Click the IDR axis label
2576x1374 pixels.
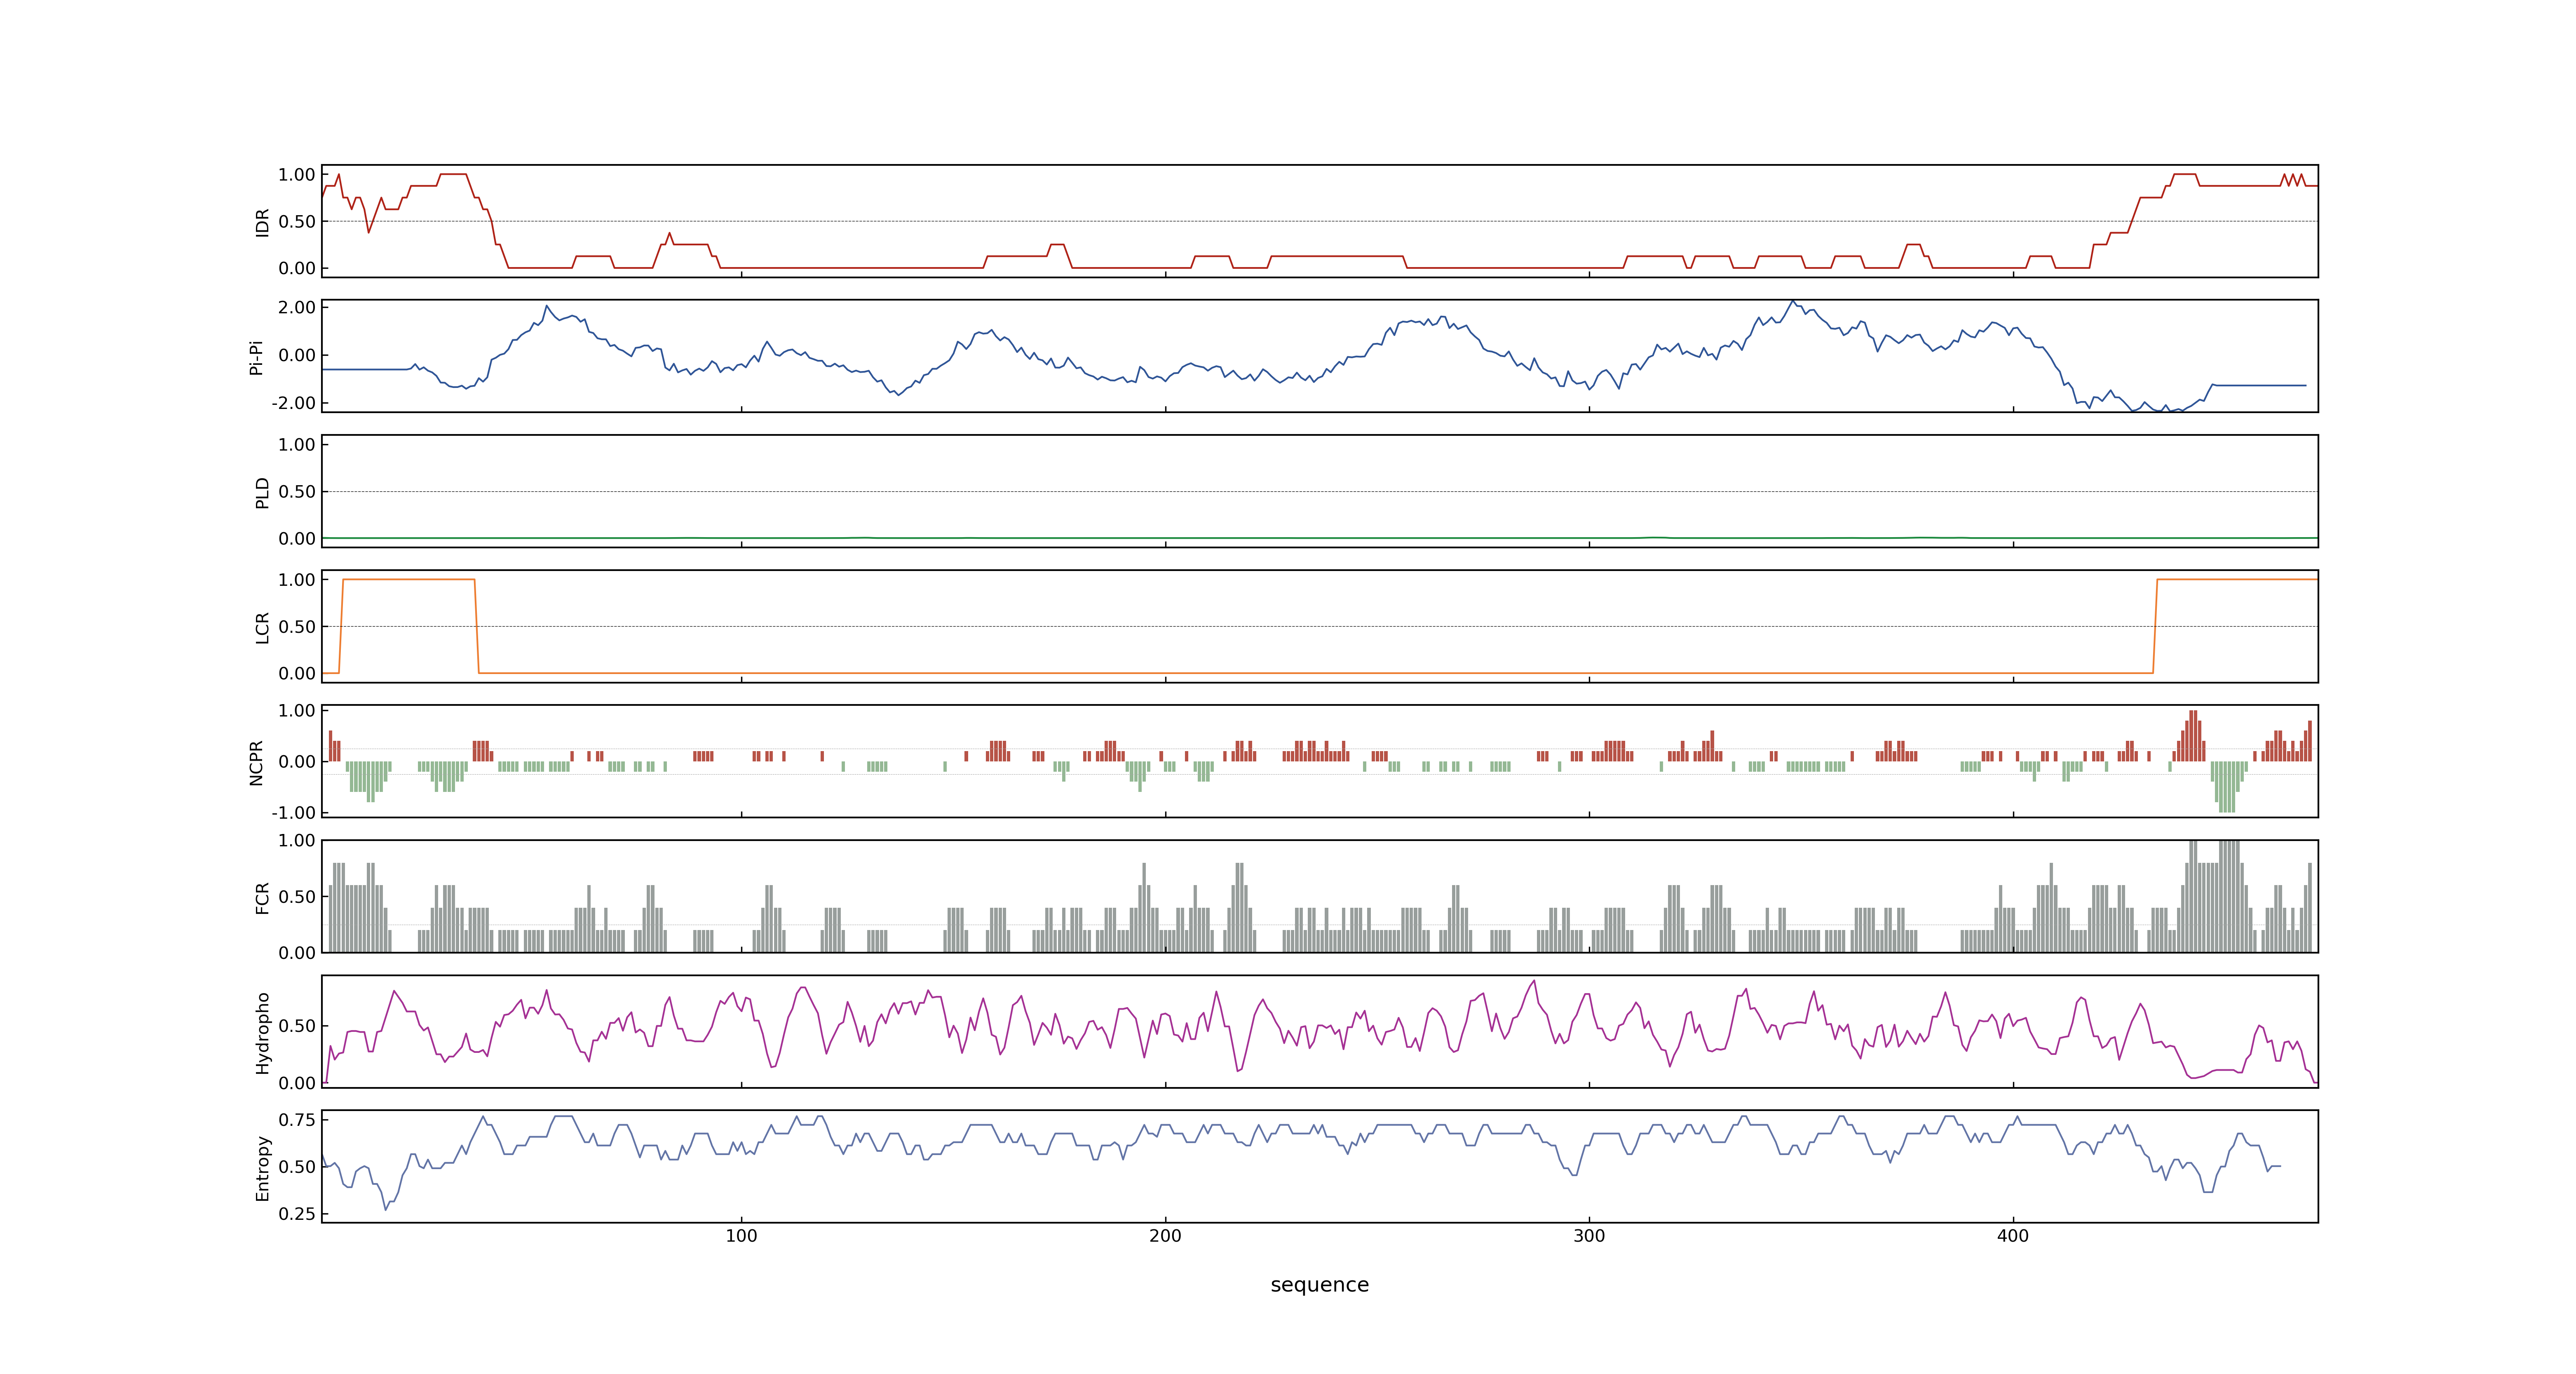click(262, 222)
